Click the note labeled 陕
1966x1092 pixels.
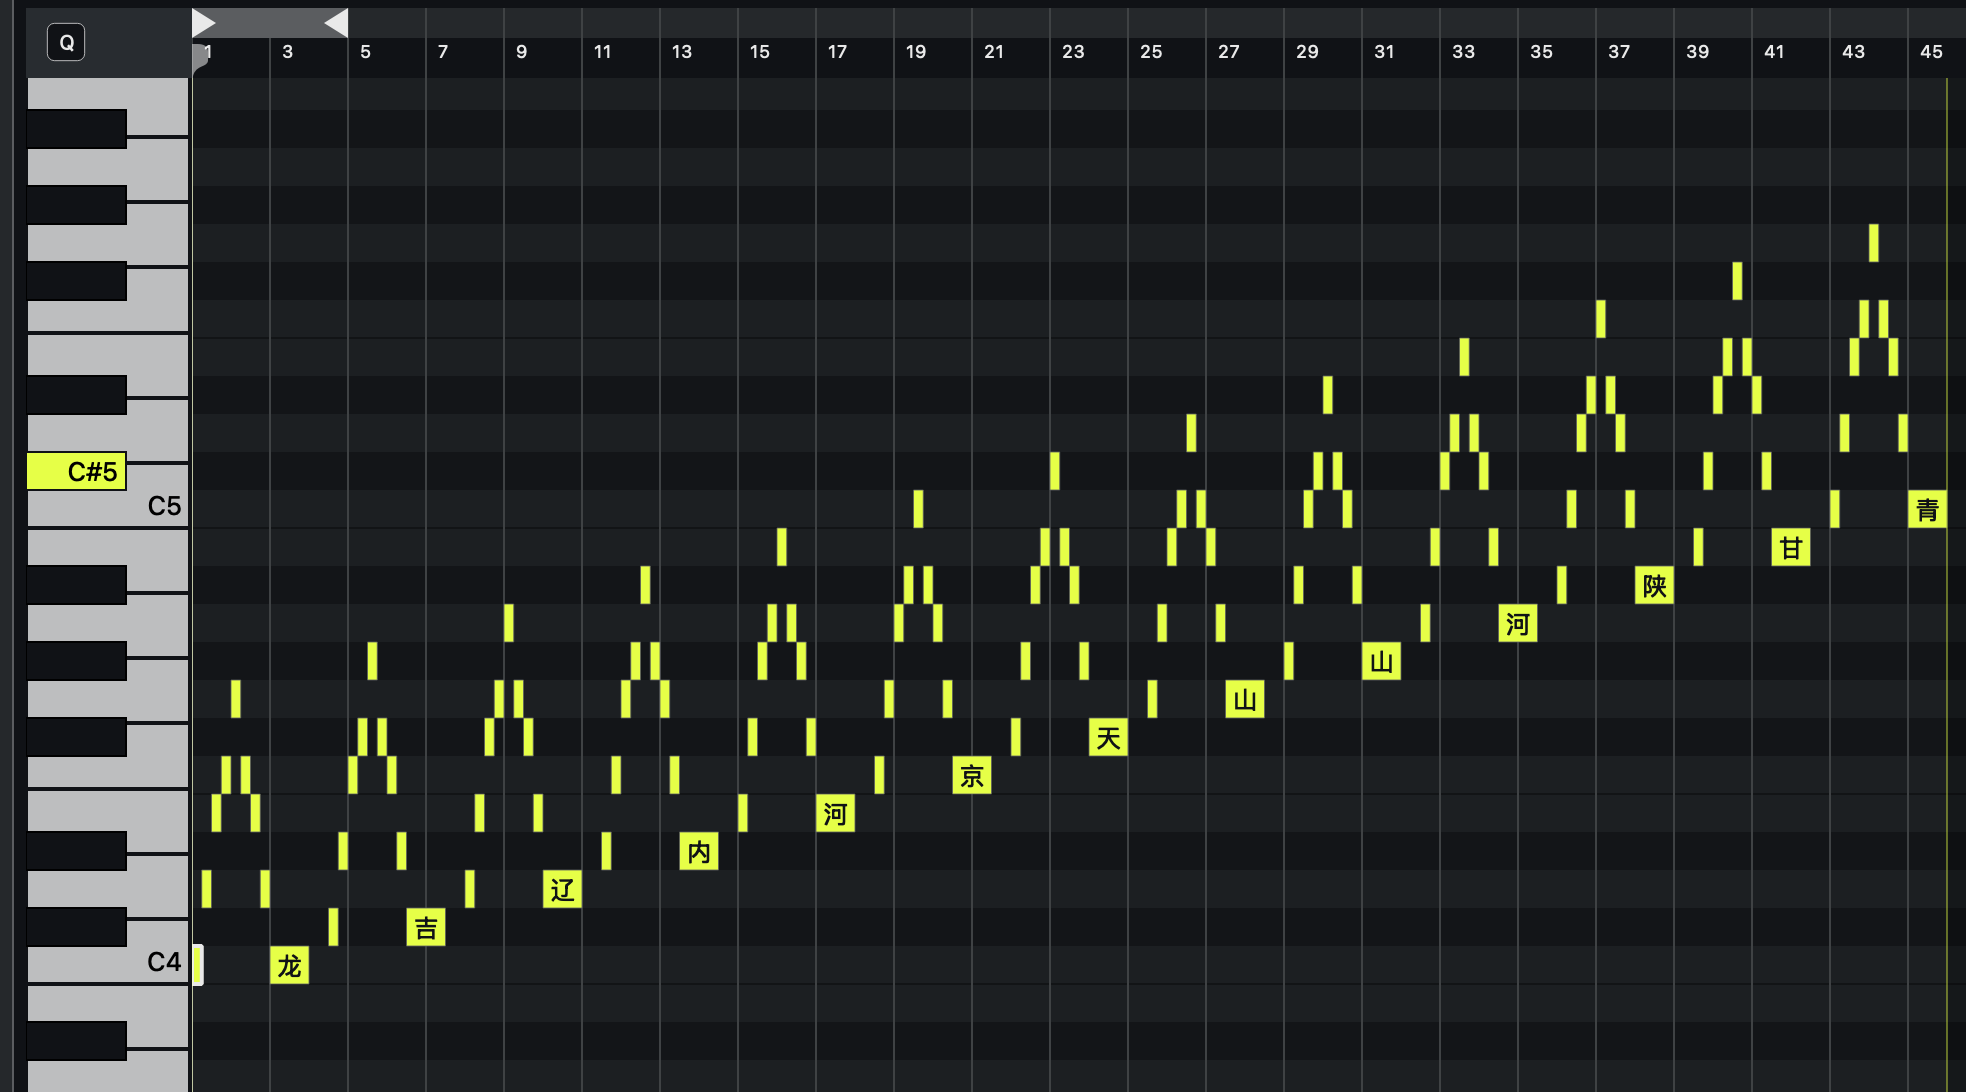[1654, 586]
